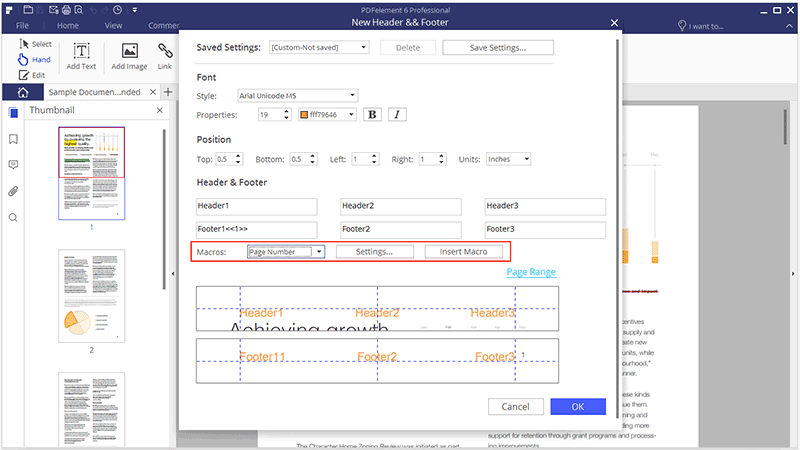Open the File menu
The height and width of the screenshot is (450, 800).
pos(23,24)
